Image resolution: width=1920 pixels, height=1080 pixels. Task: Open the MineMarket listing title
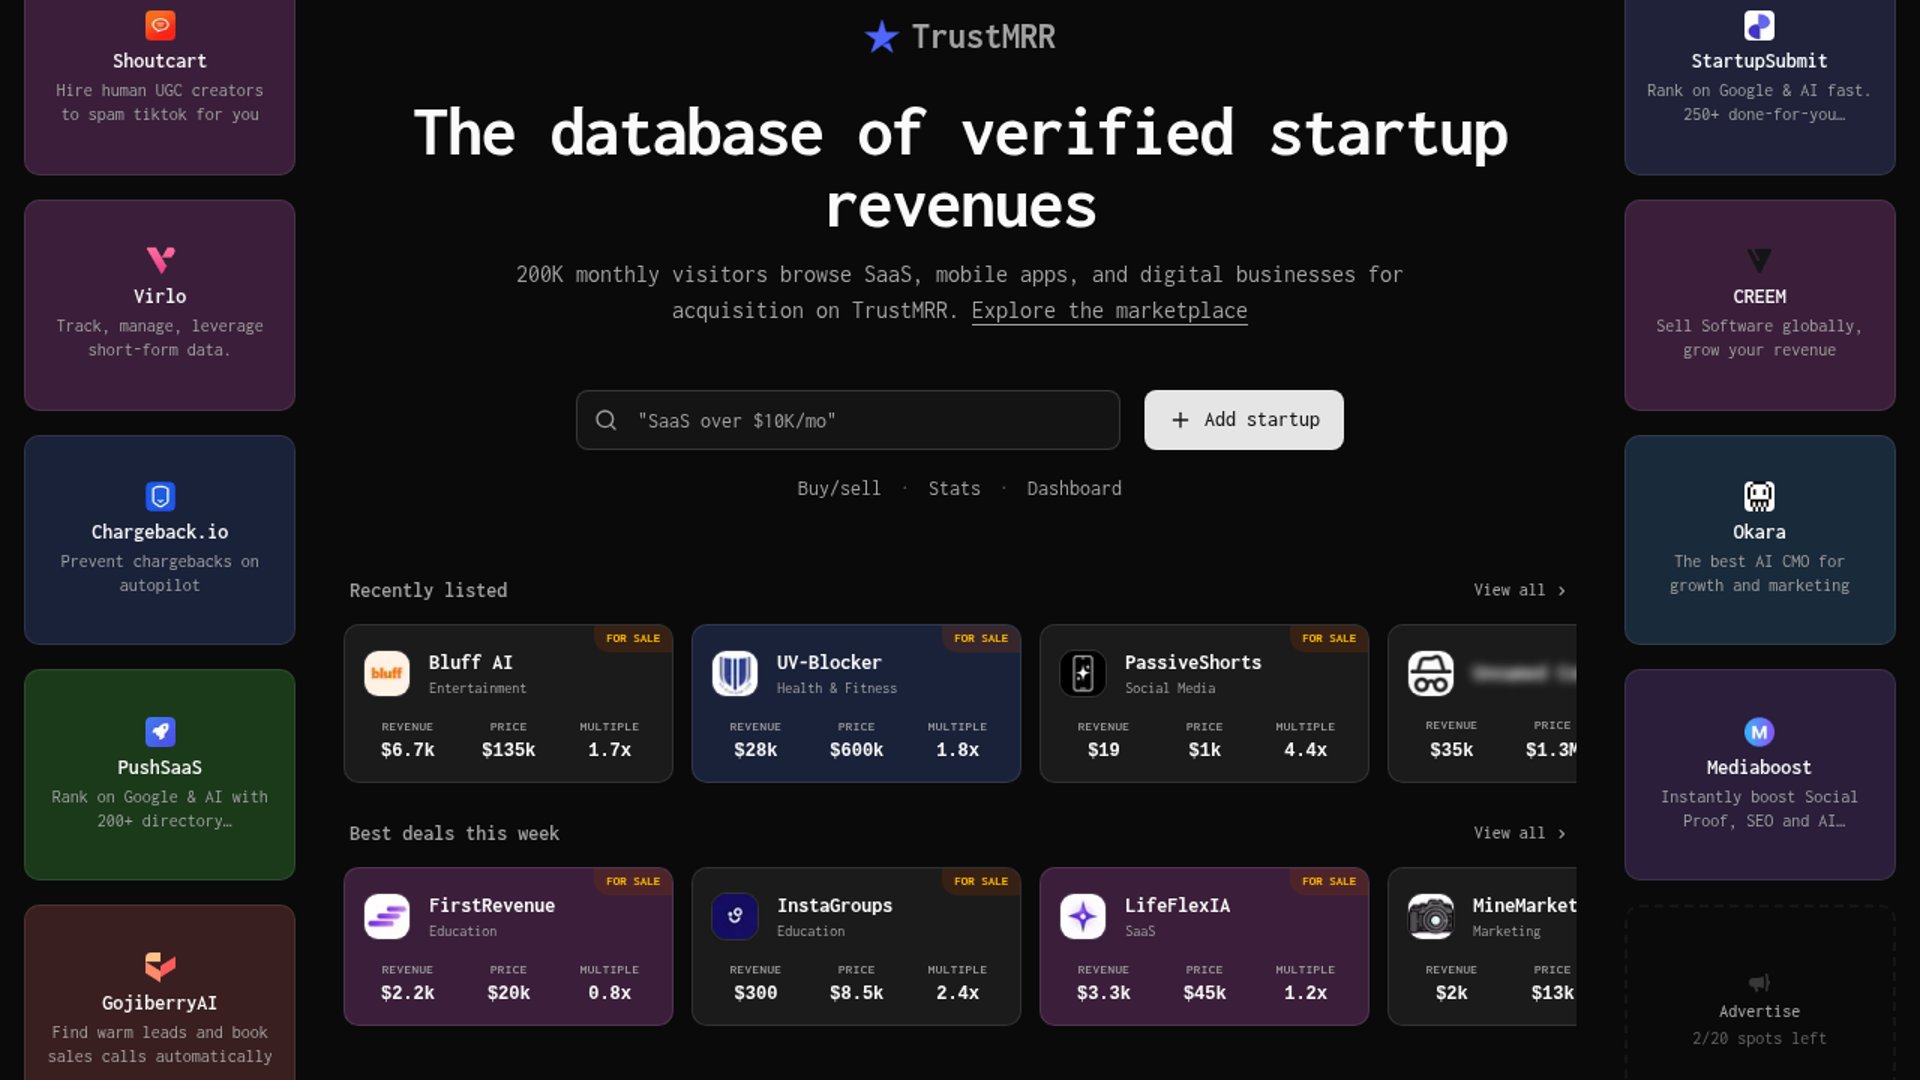coord(1523,905)
